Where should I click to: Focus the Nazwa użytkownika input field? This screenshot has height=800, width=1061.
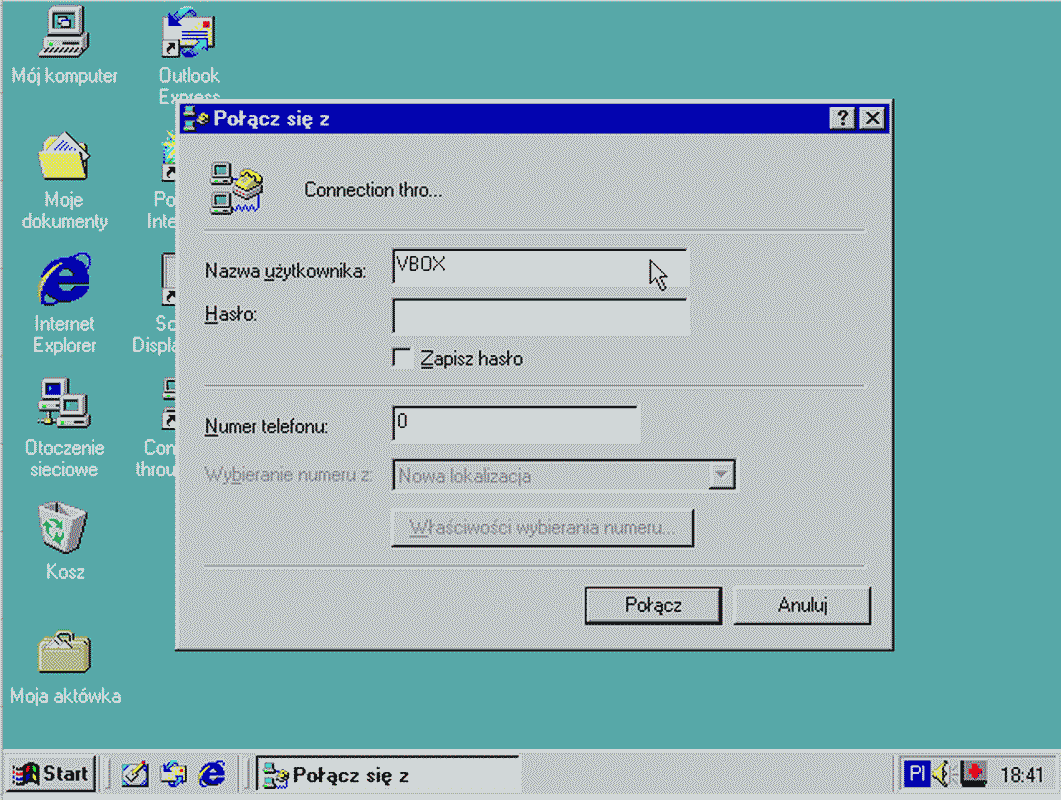540,267
